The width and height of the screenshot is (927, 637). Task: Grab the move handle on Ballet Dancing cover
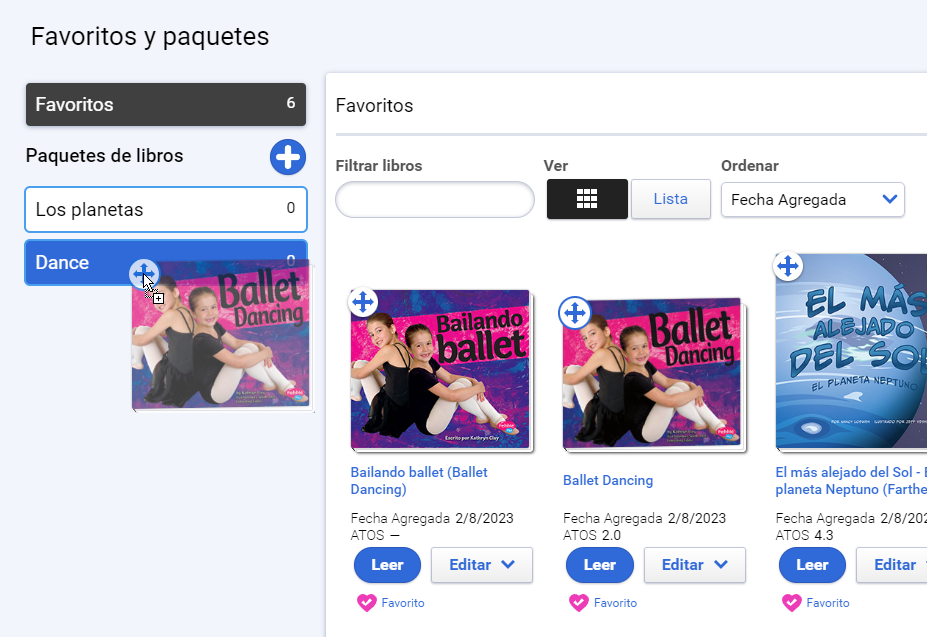(575, 312)
